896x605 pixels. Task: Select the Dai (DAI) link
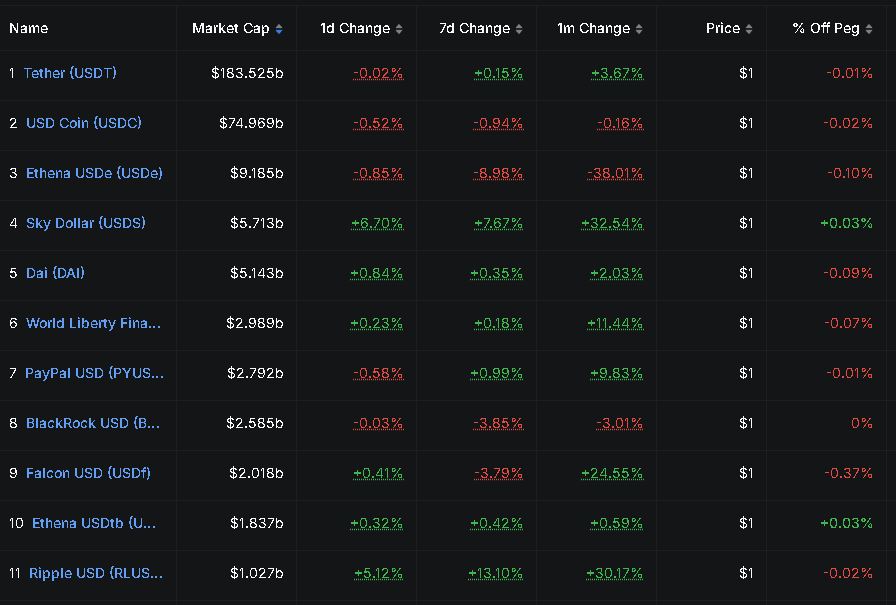[x=55, y=273]
